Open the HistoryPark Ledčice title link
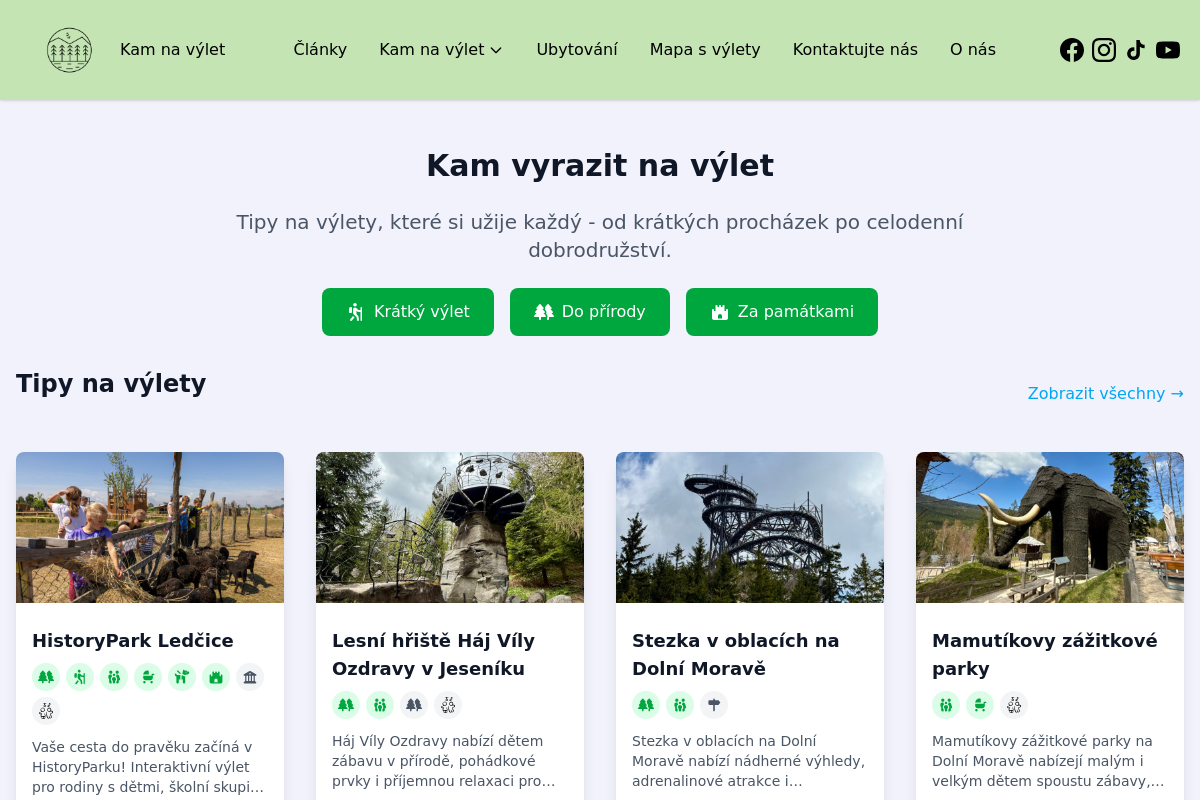Viewport: 1200px width, 800px height. pyautogui.click(x=133, y=641)
